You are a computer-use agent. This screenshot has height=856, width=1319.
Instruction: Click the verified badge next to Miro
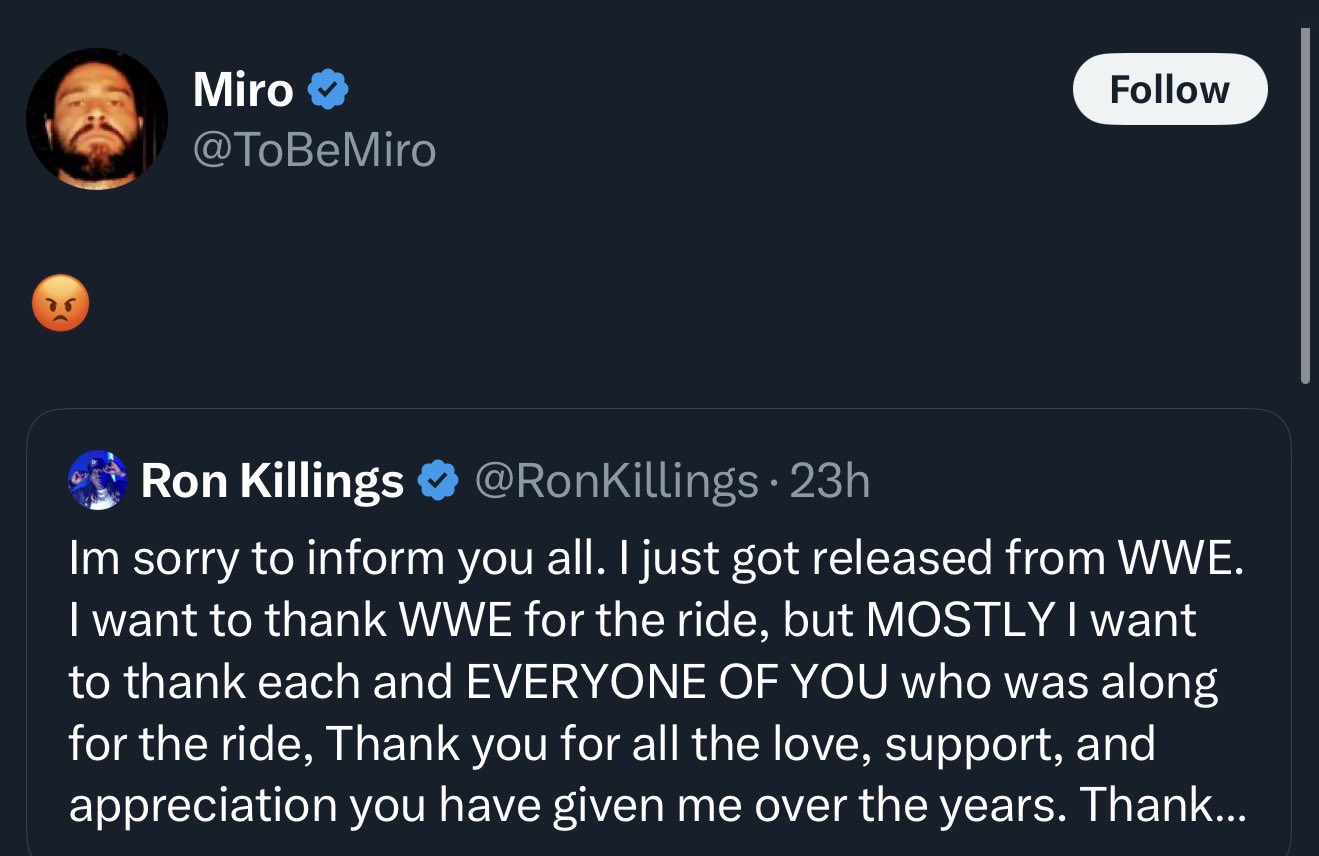coord(327,90)
